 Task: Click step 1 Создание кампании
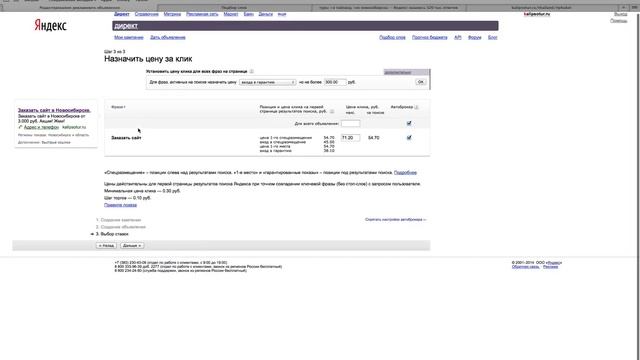(120, 220)
